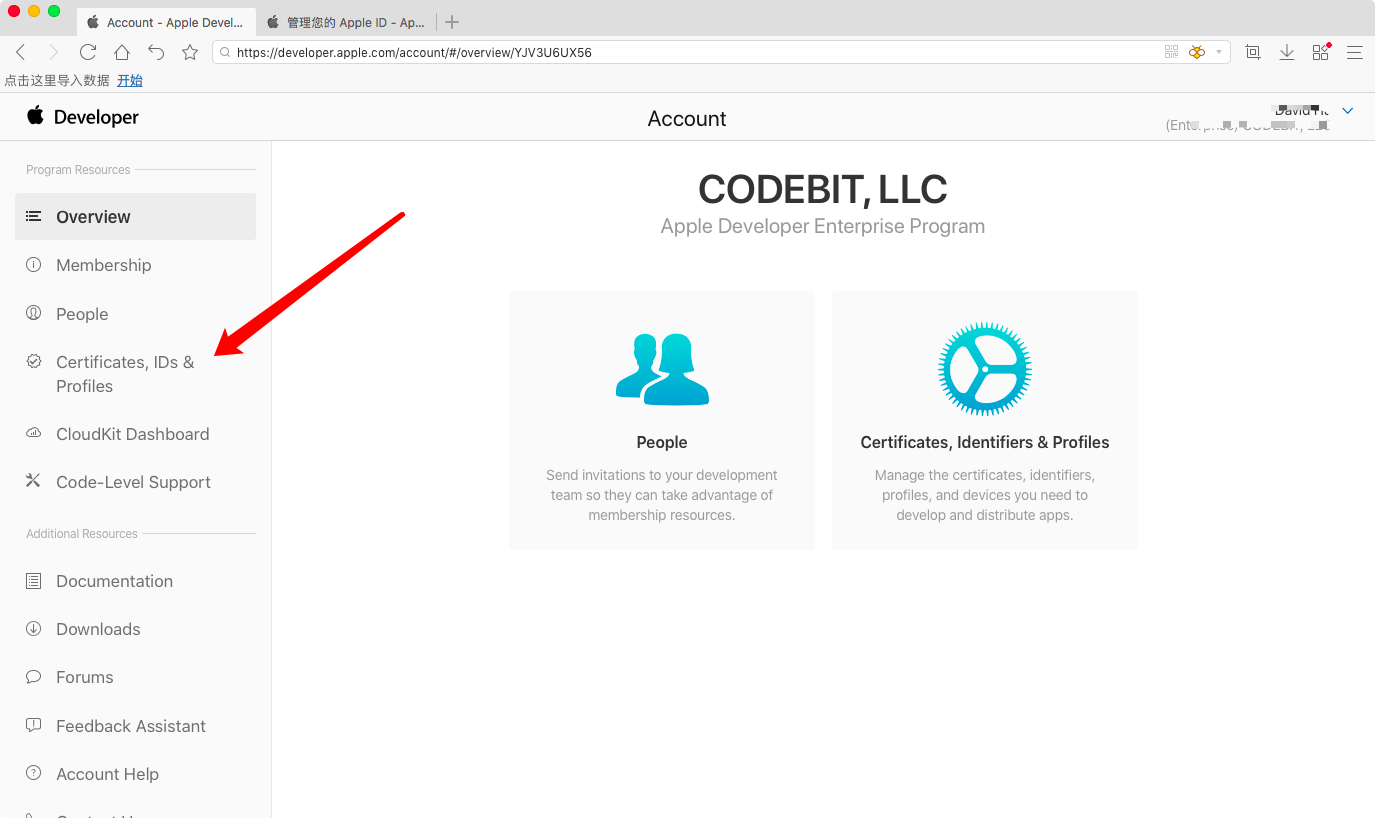Bookmark this page with the star icon
Screen dimensions: 1375x818
(x=190, y=52)
